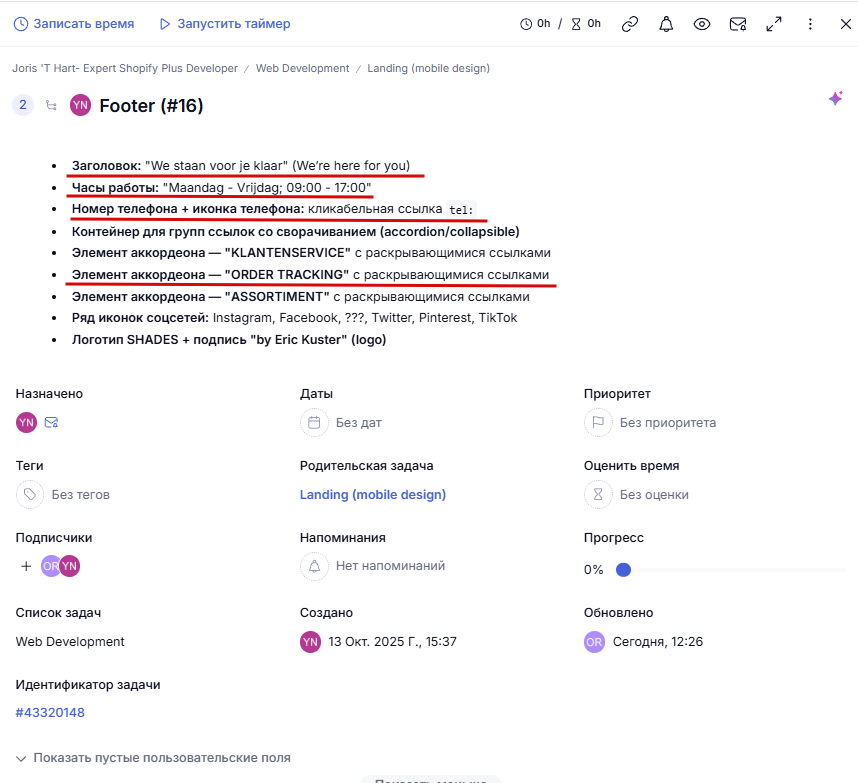
Task: Click "Записать время" button
Action: tap(71, 23)
